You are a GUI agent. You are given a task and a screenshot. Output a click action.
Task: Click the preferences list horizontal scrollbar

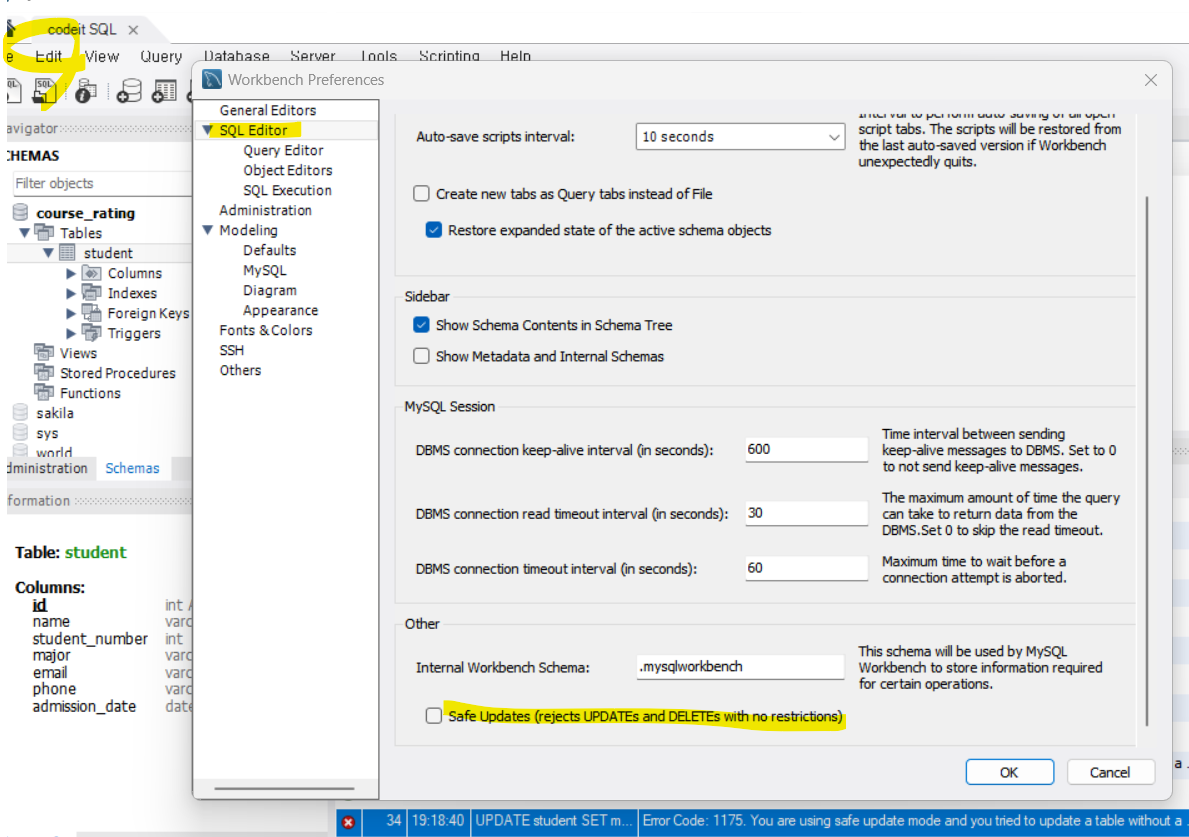(x=284, y=788)
